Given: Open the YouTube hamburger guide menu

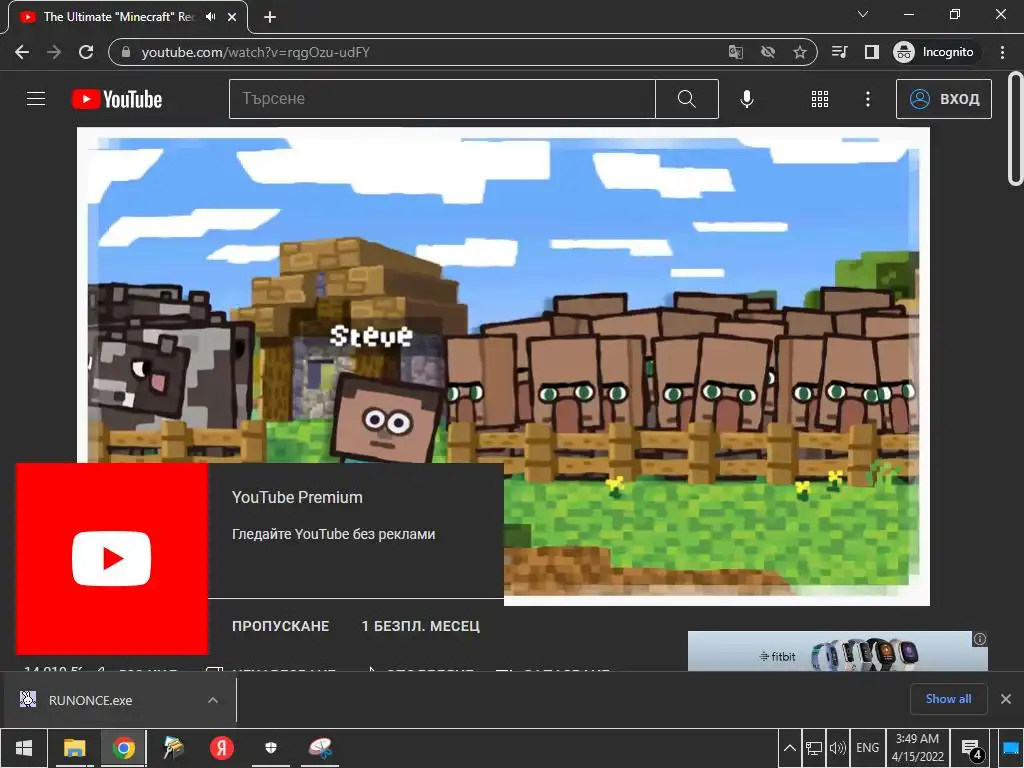Looking at the screenshot, I should coord(36,99).
